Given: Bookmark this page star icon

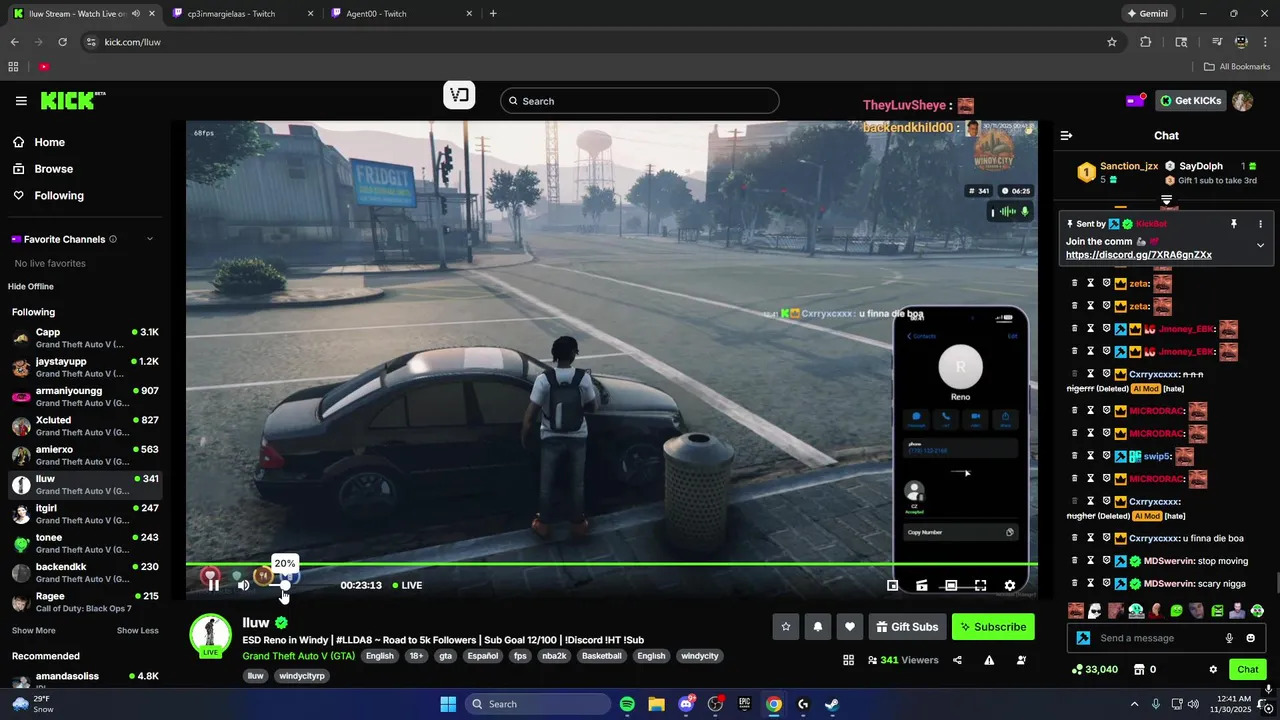Looking at the screenshot, I should [x=1112, y=42].
